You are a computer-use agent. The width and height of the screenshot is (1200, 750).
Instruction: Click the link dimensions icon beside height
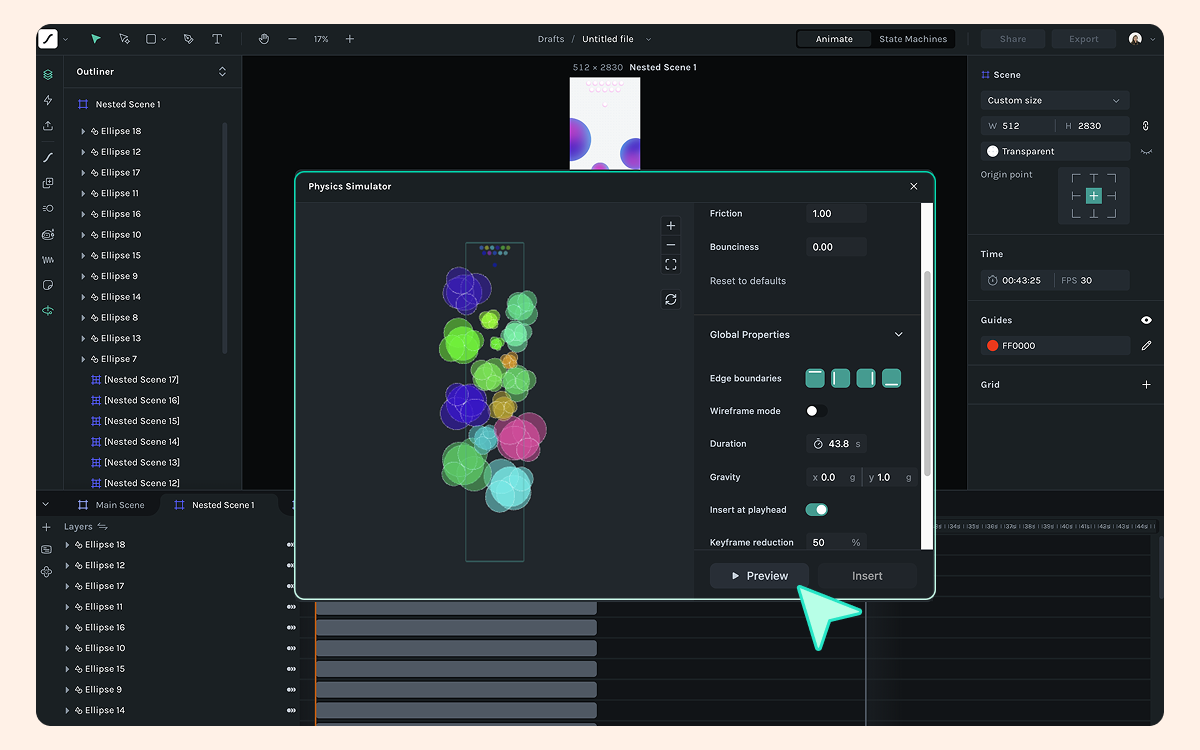tap(1146, 126)
